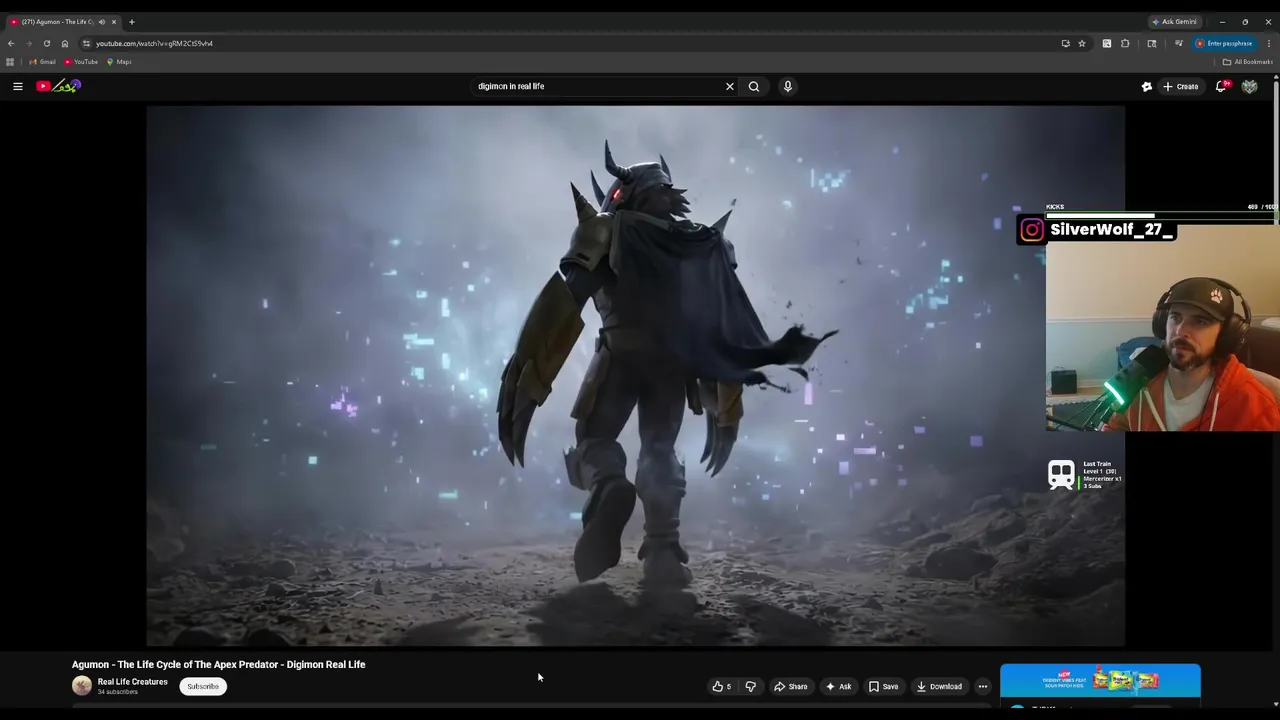Click the video player to pause playback

pyautogui.click(x=635, y=376)
